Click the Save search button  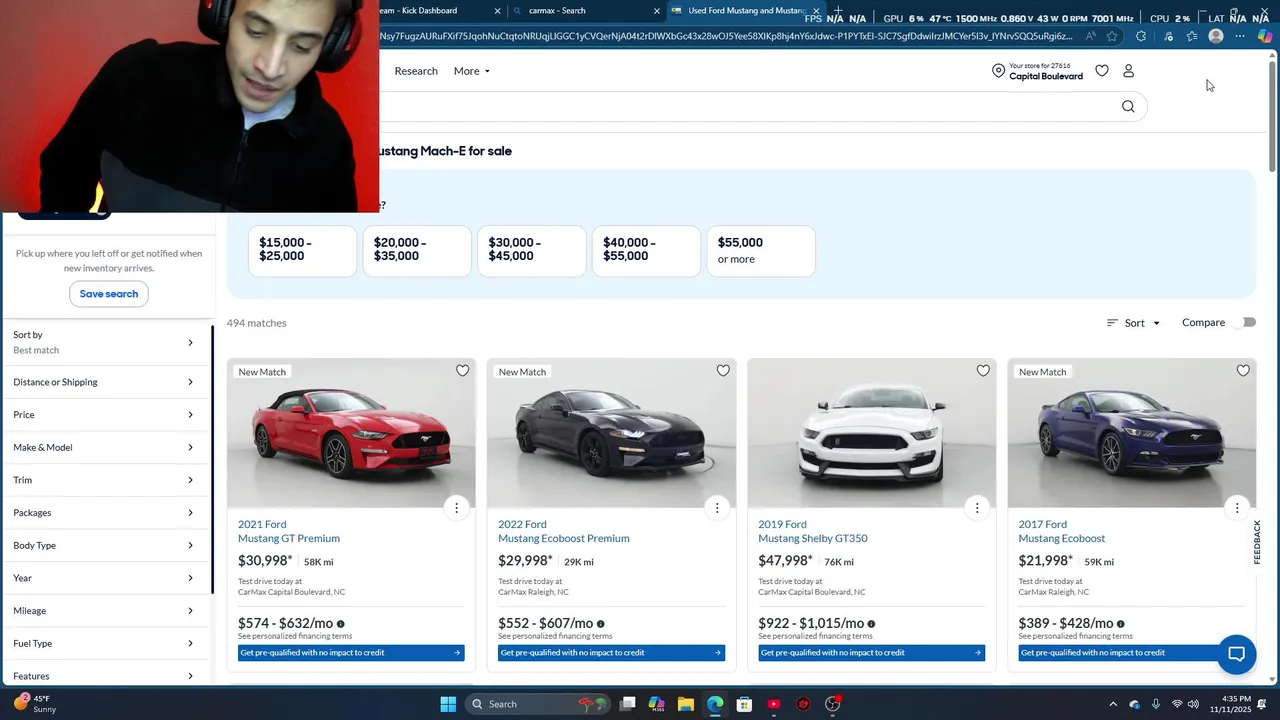[x=109, y=294]
